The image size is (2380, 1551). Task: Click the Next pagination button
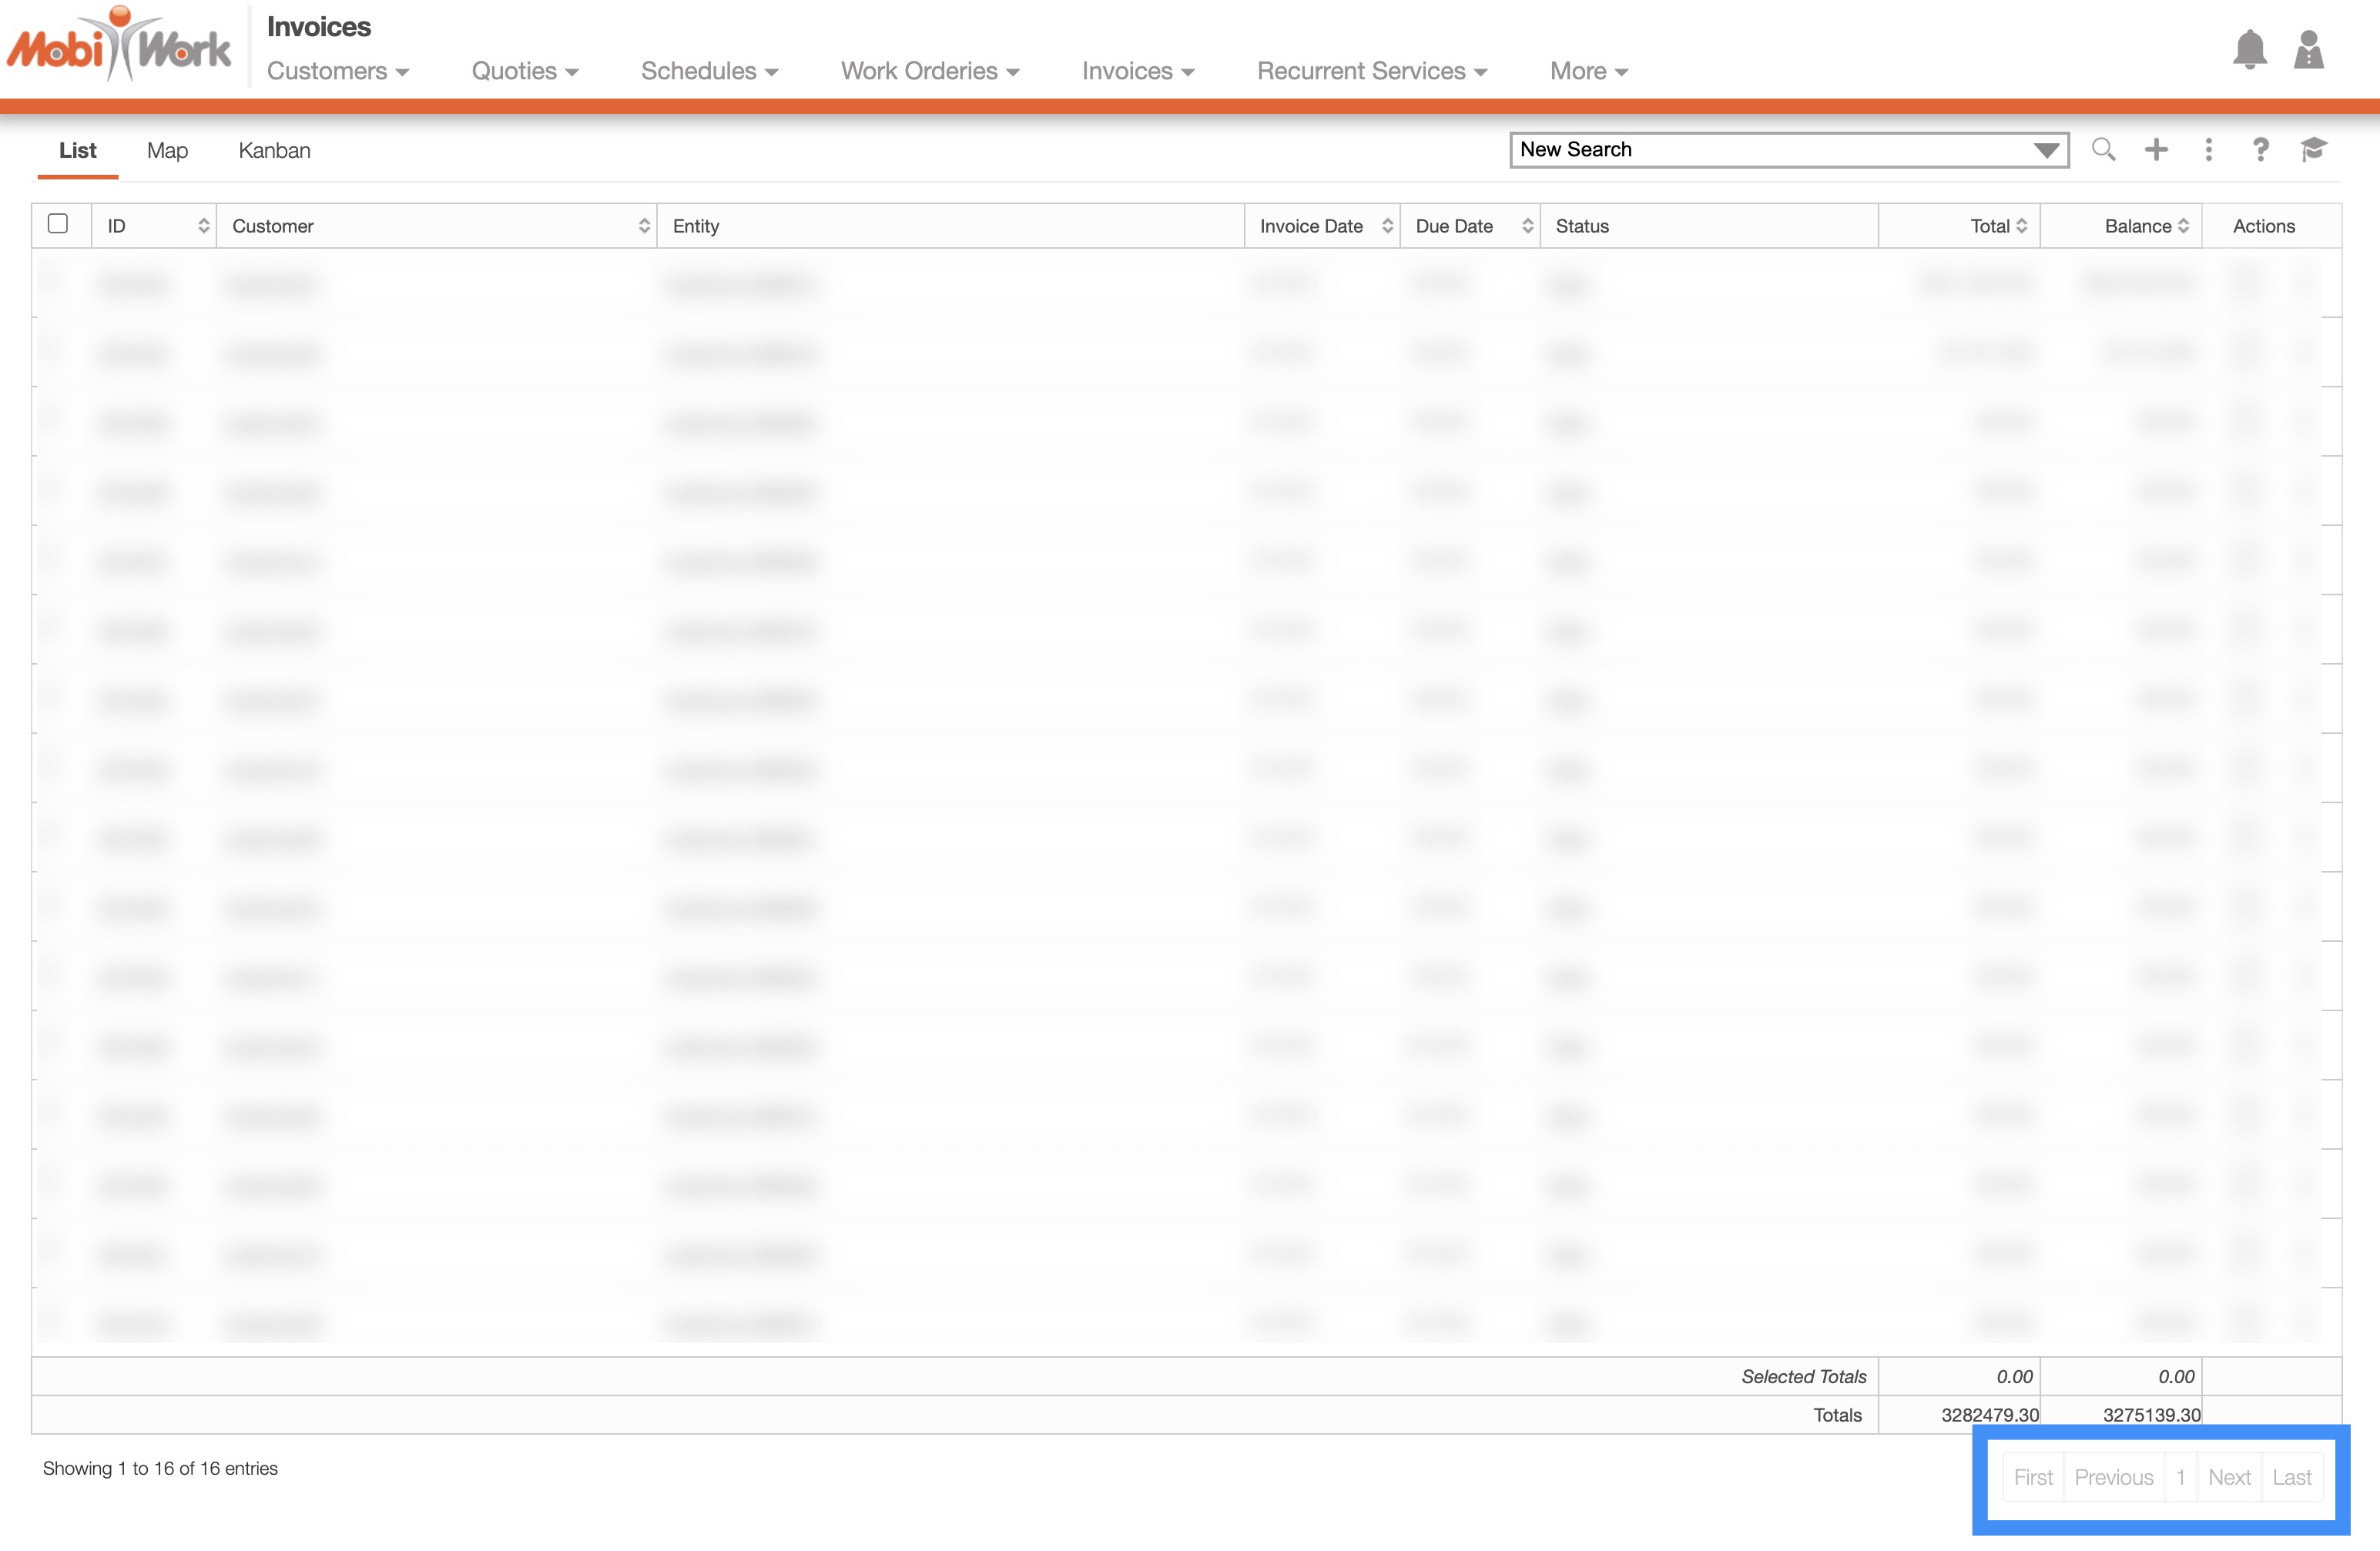[2228, 1476]
